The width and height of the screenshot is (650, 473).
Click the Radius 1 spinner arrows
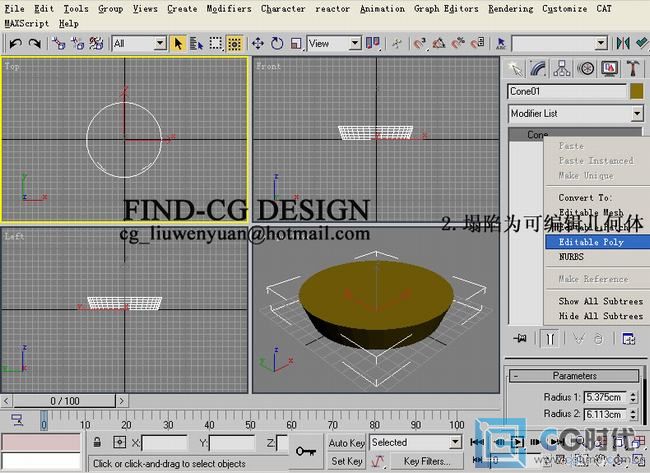tap(633, 397)
